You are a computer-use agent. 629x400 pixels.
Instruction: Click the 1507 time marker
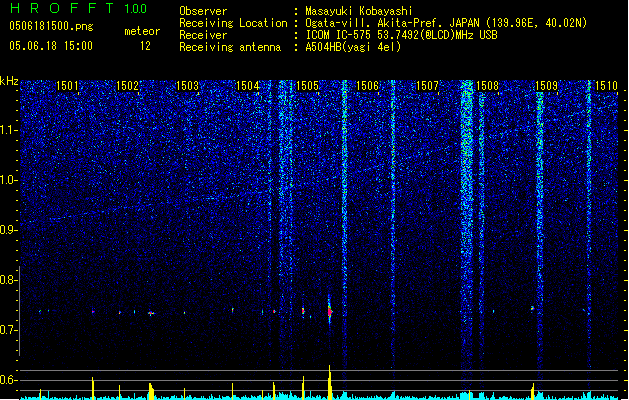tap(428, 86)
